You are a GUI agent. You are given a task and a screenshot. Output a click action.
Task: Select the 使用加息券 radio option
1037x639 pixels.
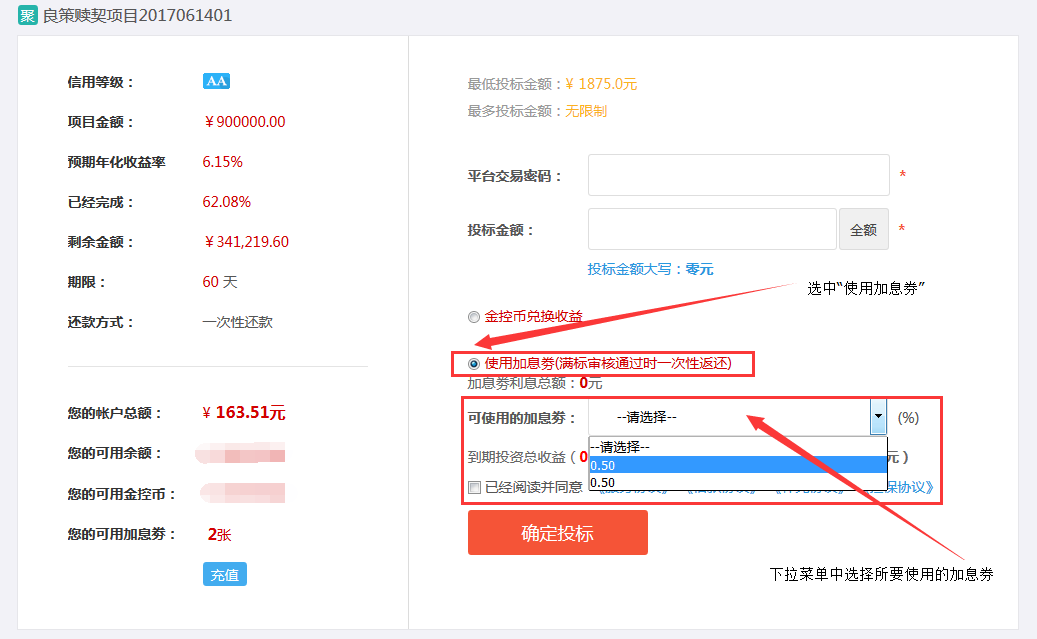click(474, 363)
